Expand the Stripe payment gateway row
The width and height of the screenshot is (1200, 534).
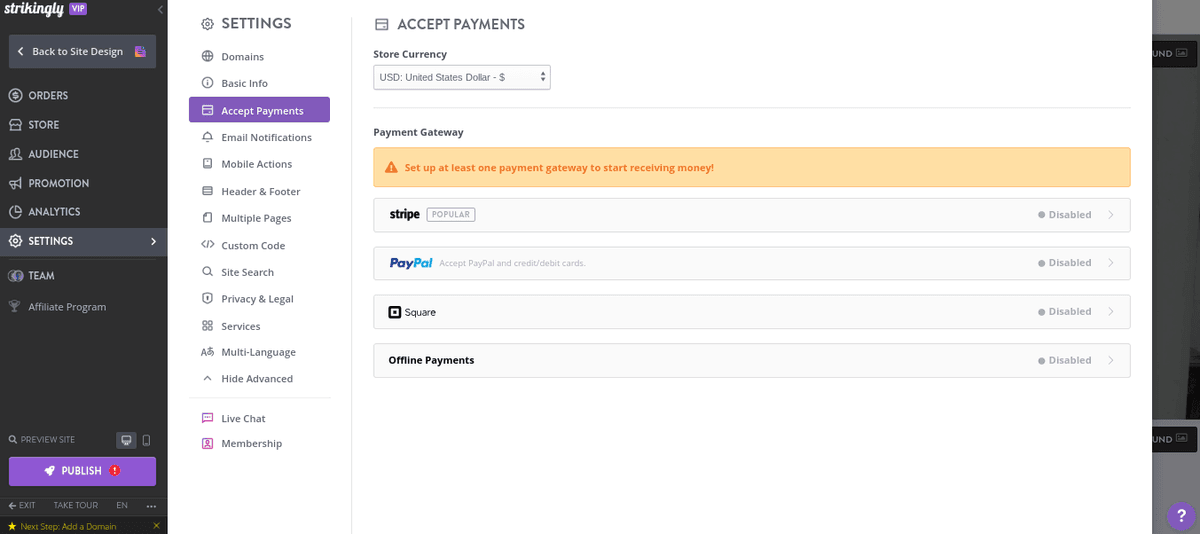pyautogui.click(x=751, y=215)
